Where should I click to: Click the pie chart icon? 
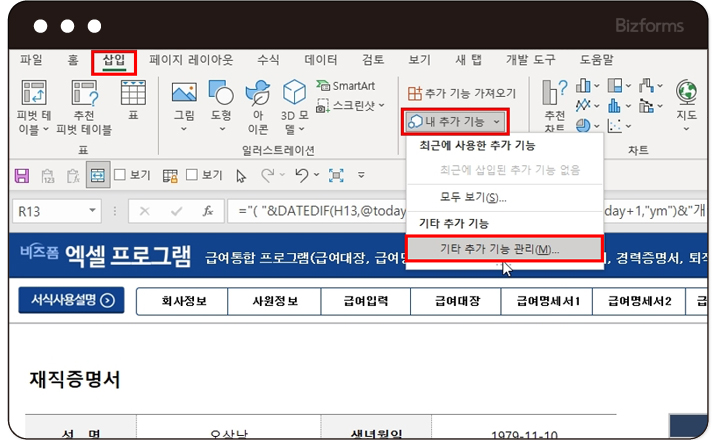tap(583, 125)
